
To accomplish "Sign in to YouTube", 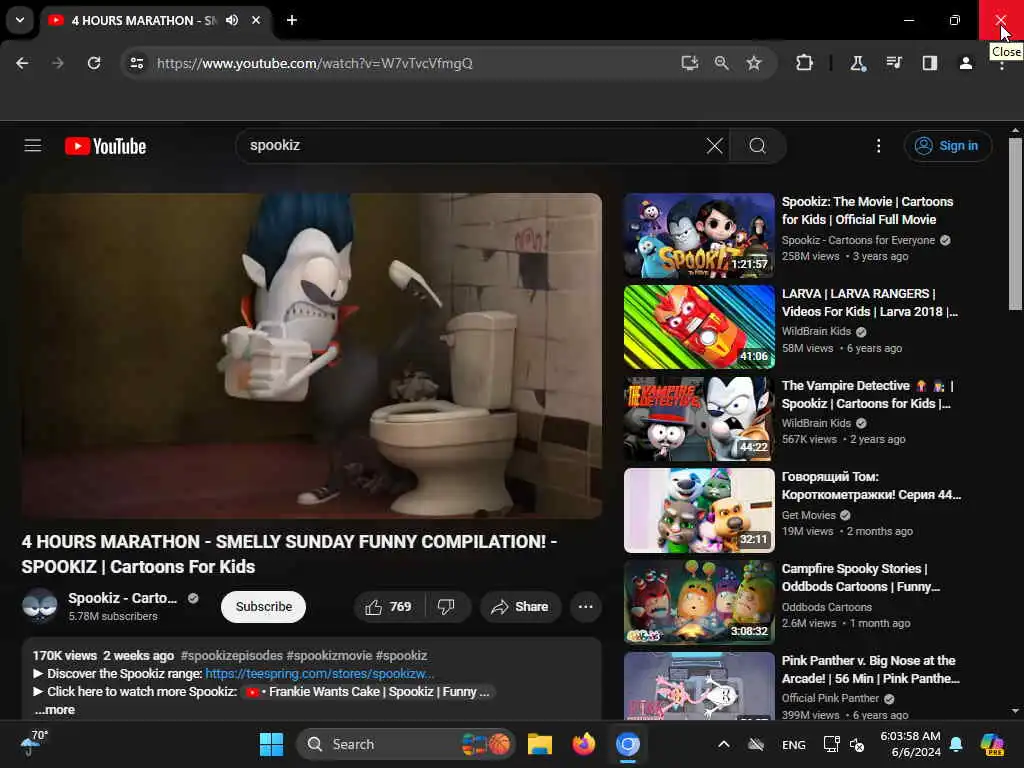I will pyautogui.click(x=948, y=146).
